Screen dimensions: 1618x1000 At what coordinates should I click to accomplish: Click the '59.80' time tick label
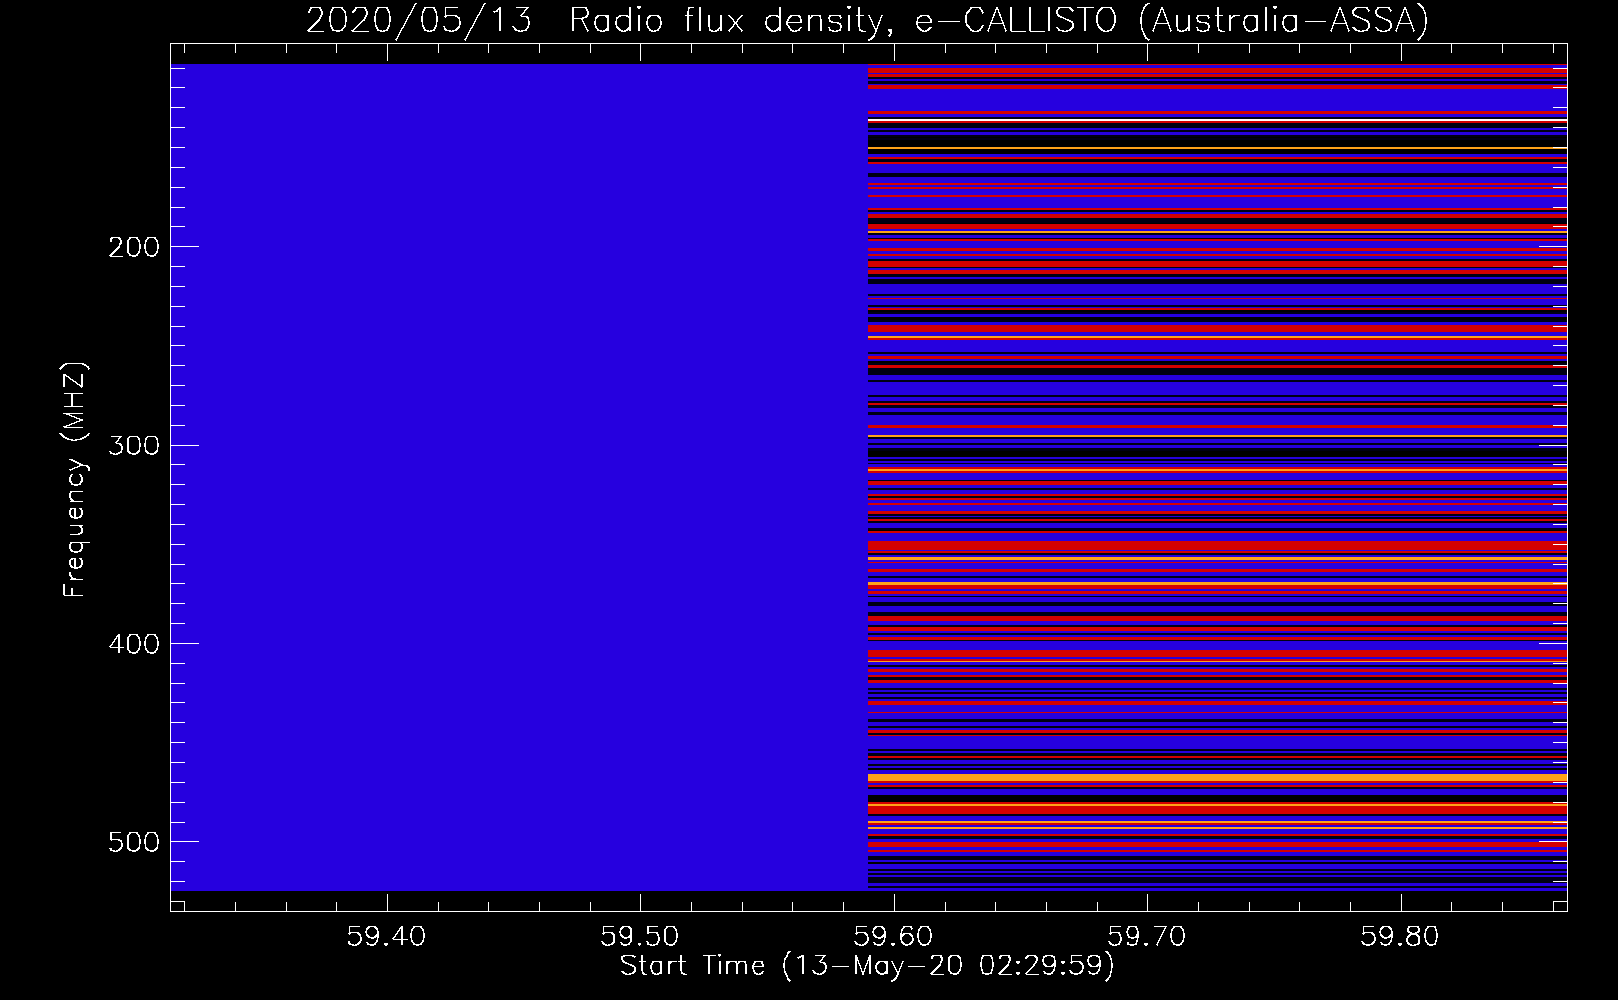[1401, 937]
